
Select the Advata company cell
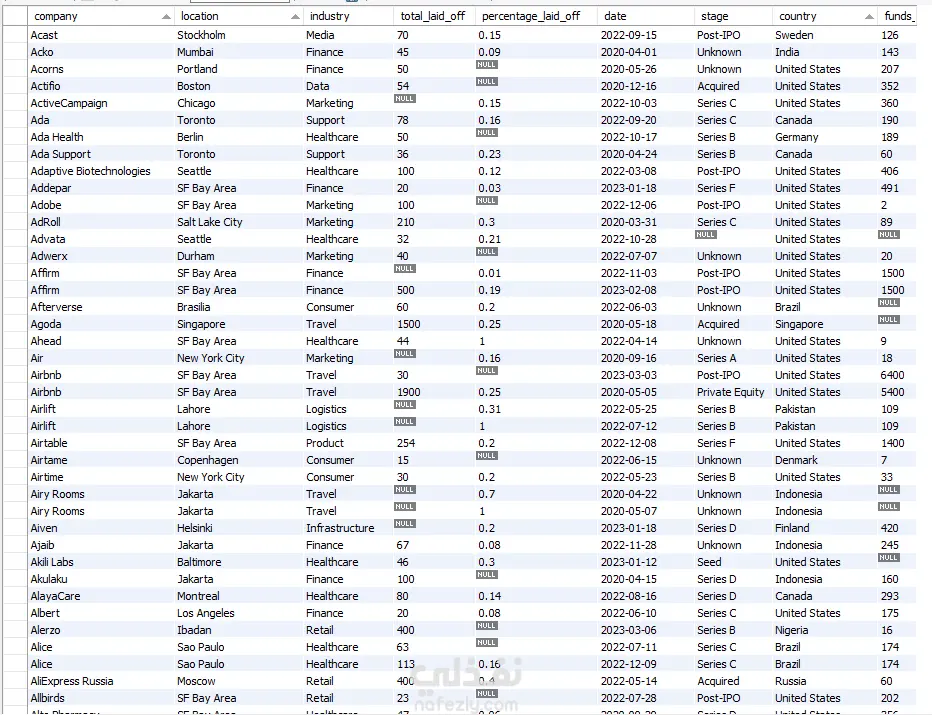pos(100,239)
